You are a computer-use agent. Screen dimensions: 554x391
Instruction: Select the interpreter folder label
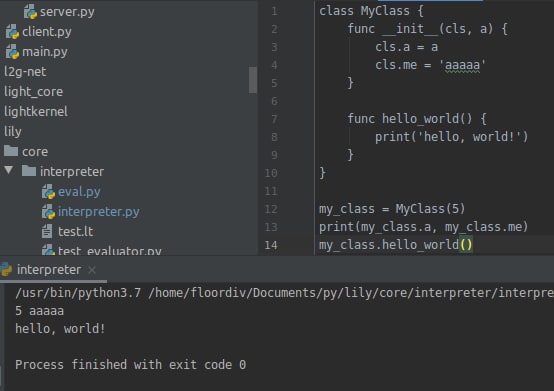point(72,172)
